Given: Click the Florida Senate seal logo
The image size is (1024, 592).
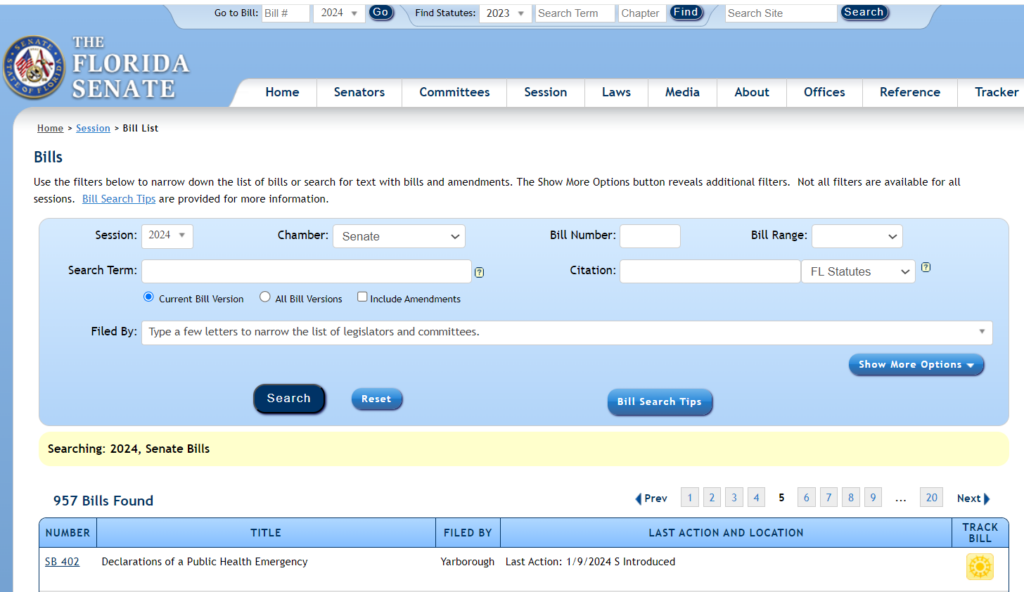Looking at the screenshot, I should click(34, 67).
